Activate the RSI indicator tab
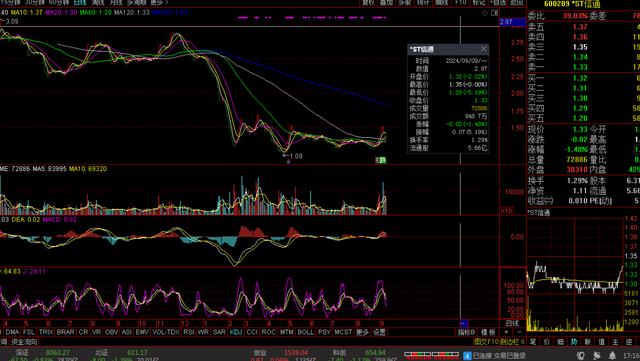 (189, 332)
